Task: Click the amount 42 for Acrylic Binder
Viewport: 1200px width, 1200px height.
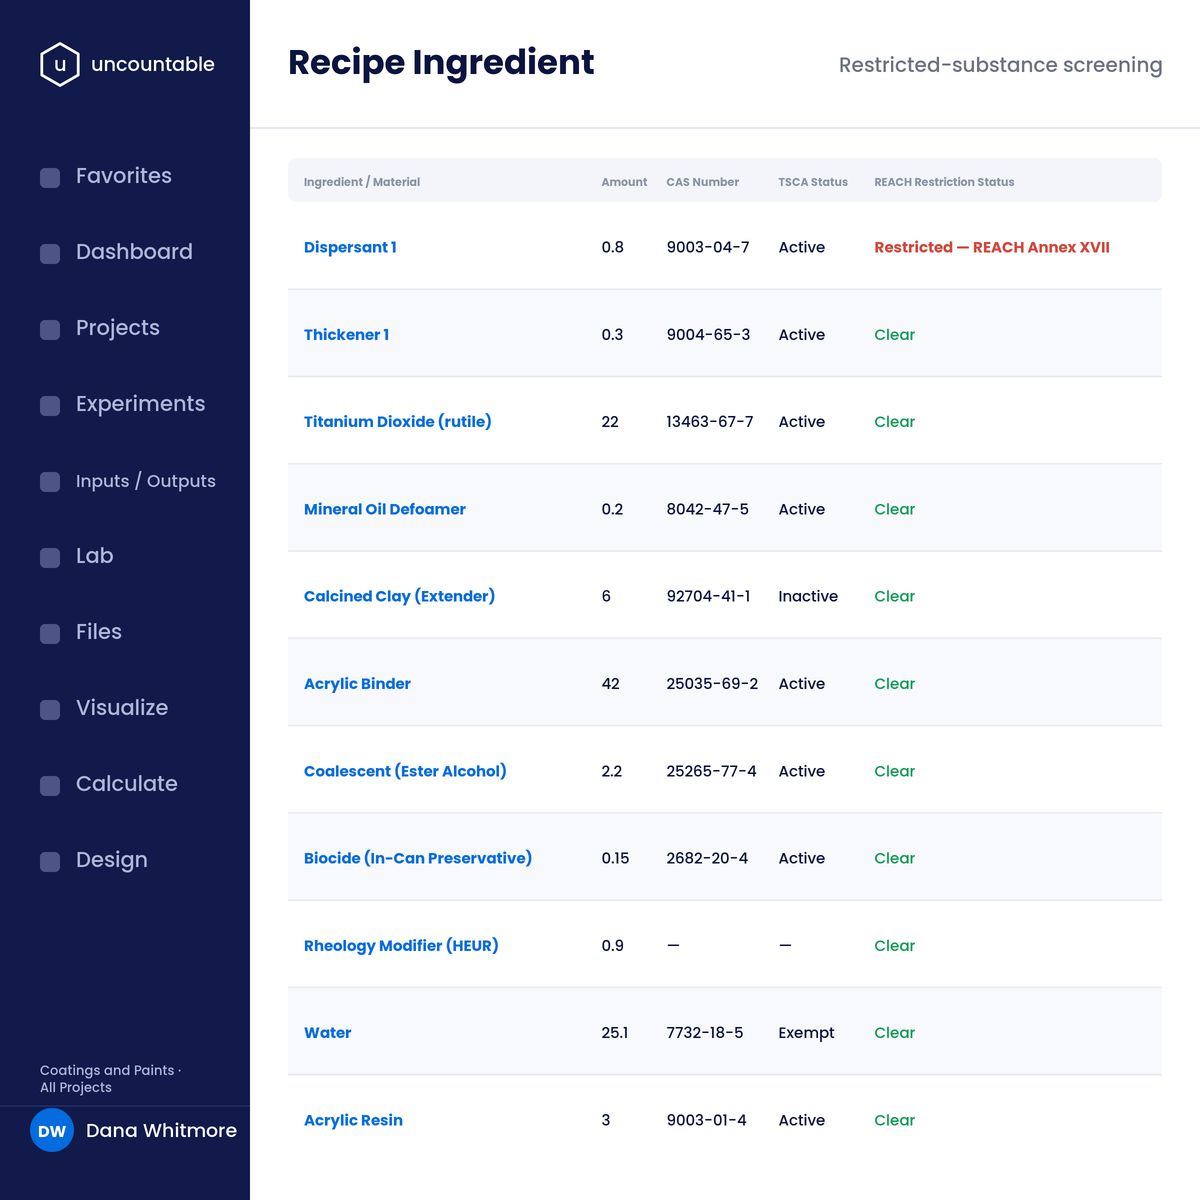Action: click(x=611, y=684)
